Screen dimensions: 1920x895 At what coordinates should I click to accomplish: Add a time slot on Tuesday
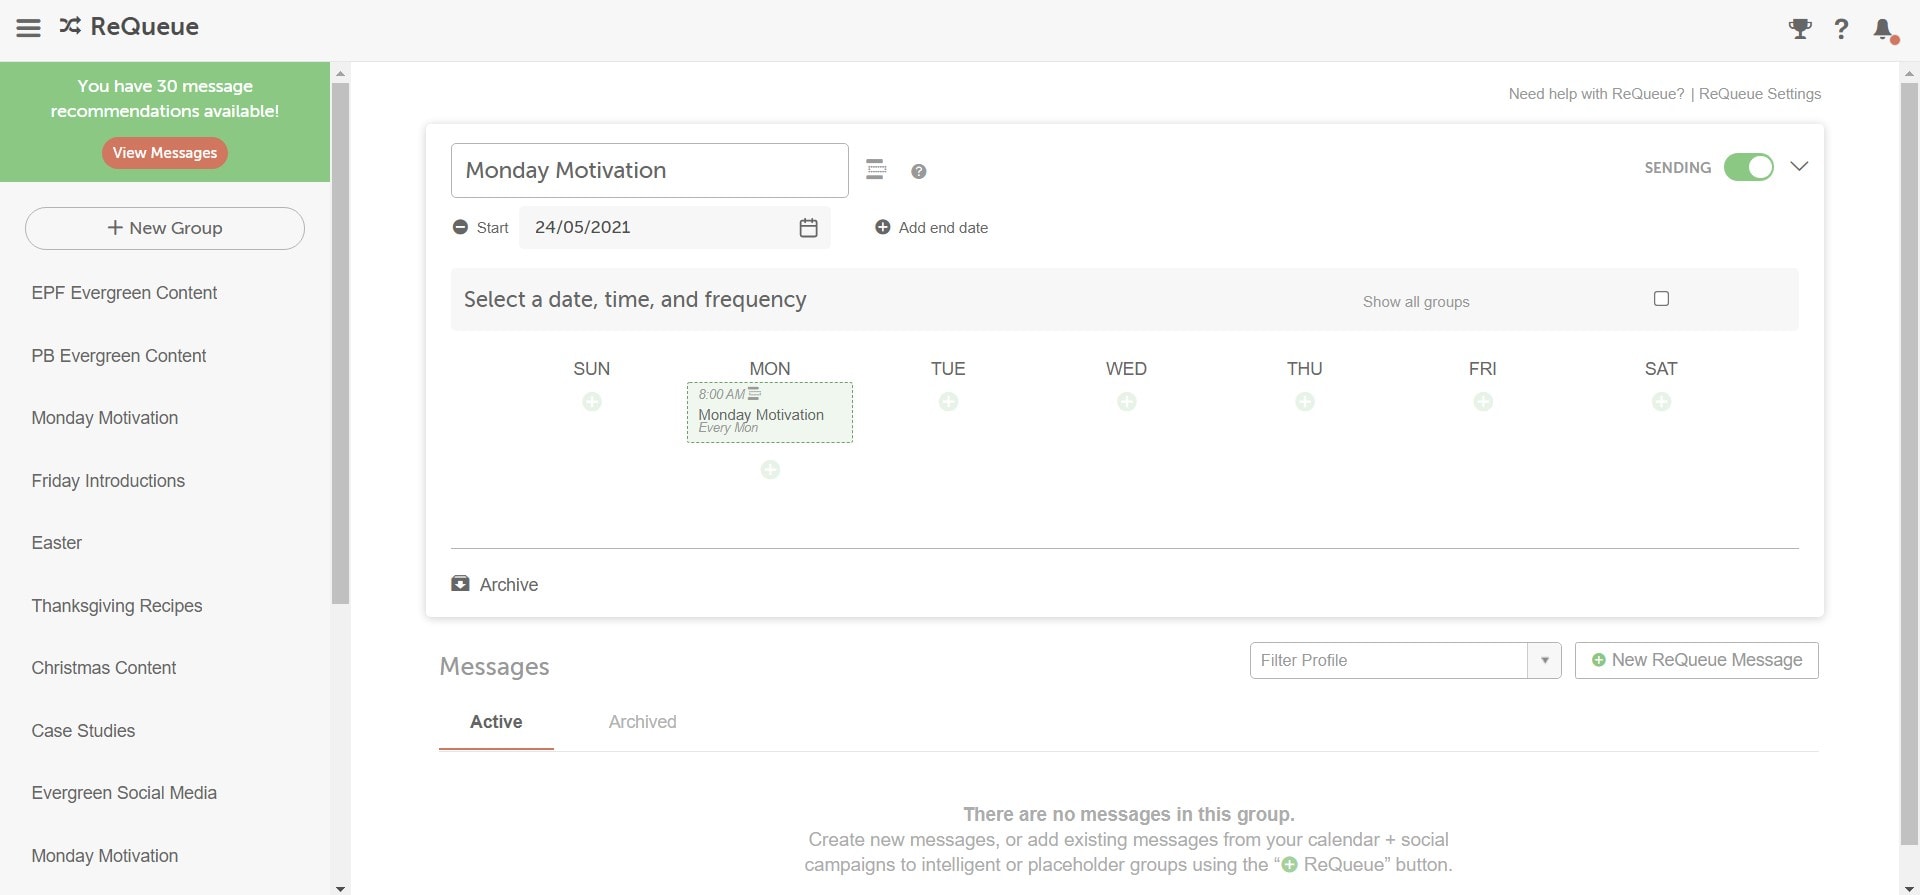point(948,402)
